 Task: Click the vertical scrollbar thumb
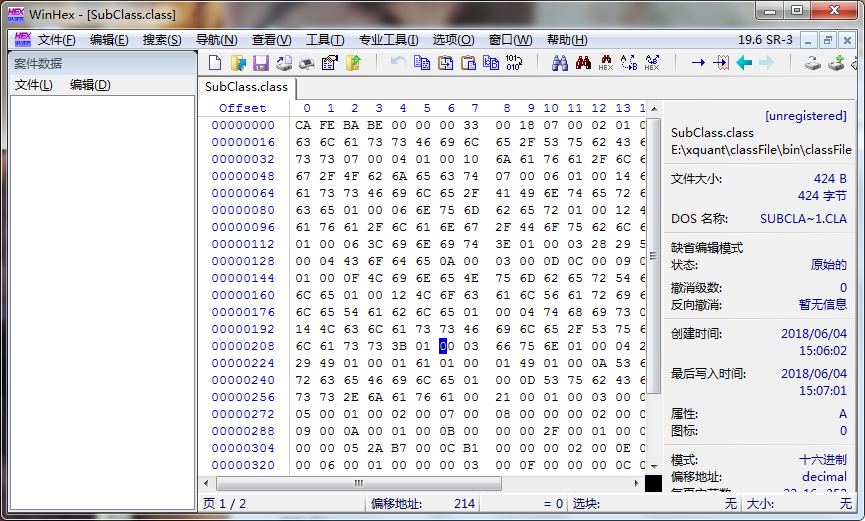tap(654, 256)
